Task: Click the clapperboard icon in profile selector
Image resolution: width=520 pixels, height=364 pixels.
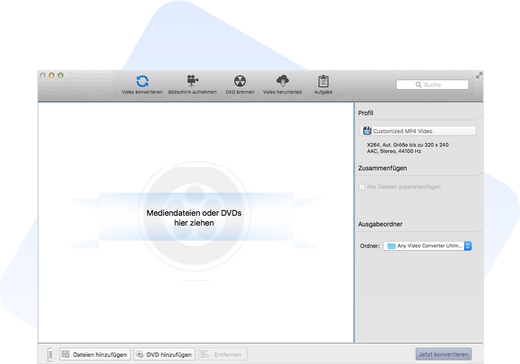Action: 367,131
